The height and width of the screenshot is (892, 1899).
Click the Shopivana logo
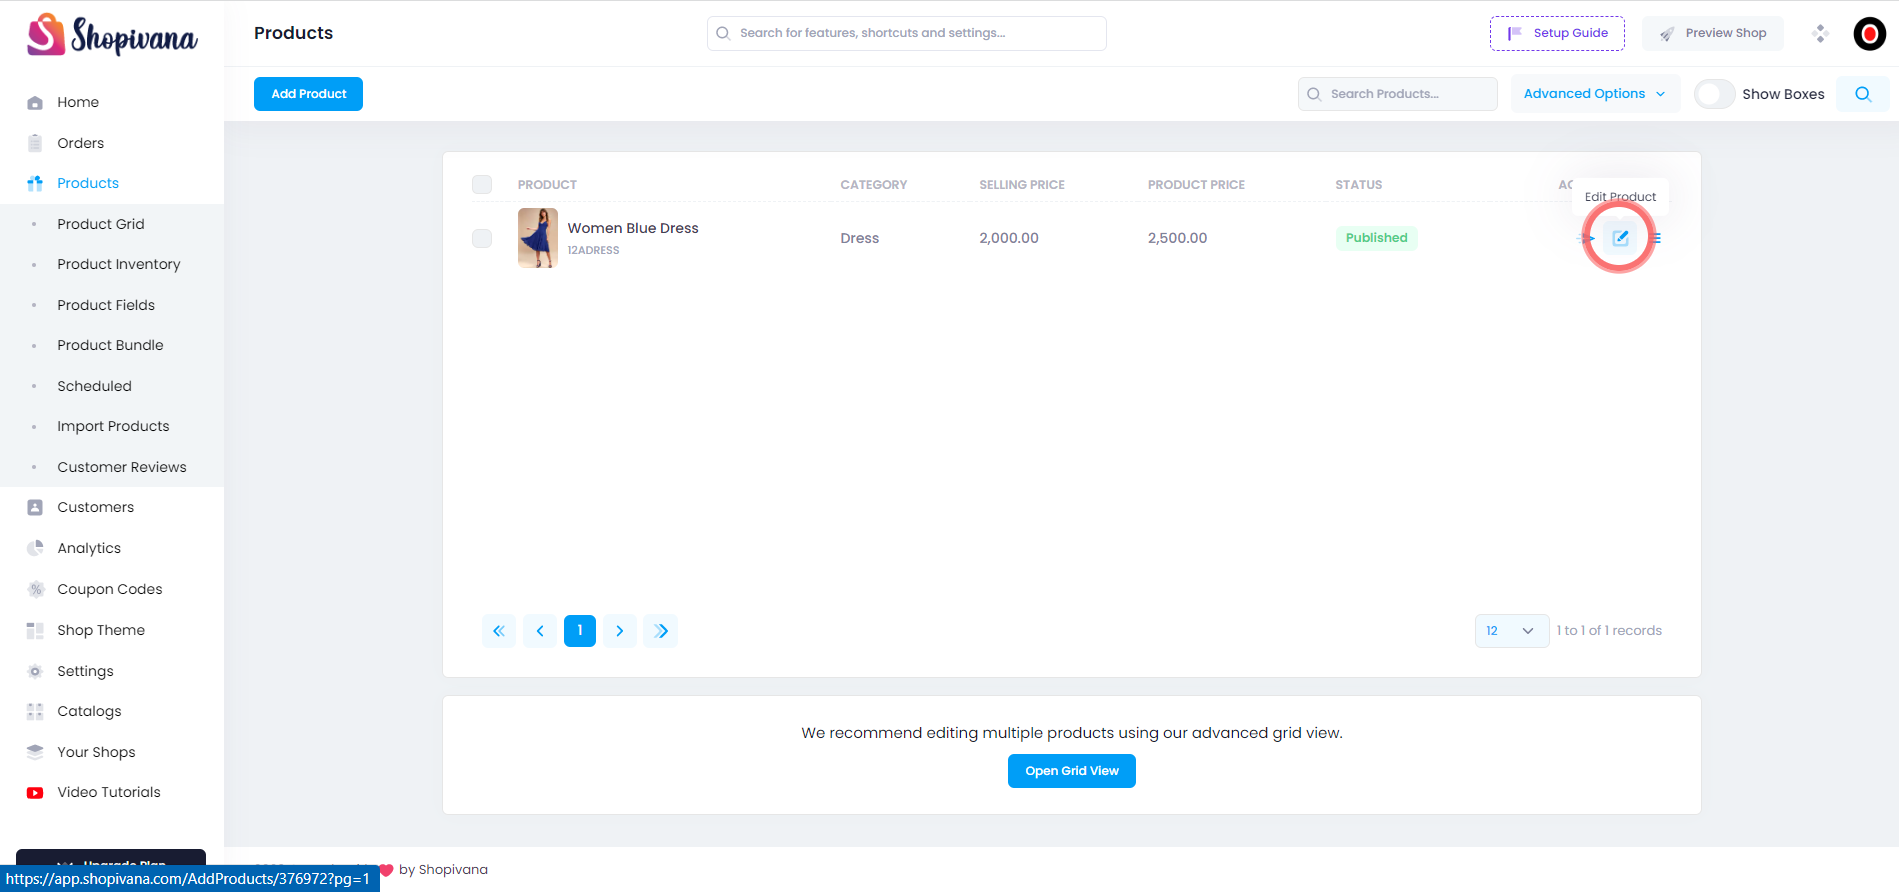coord(112,35)
